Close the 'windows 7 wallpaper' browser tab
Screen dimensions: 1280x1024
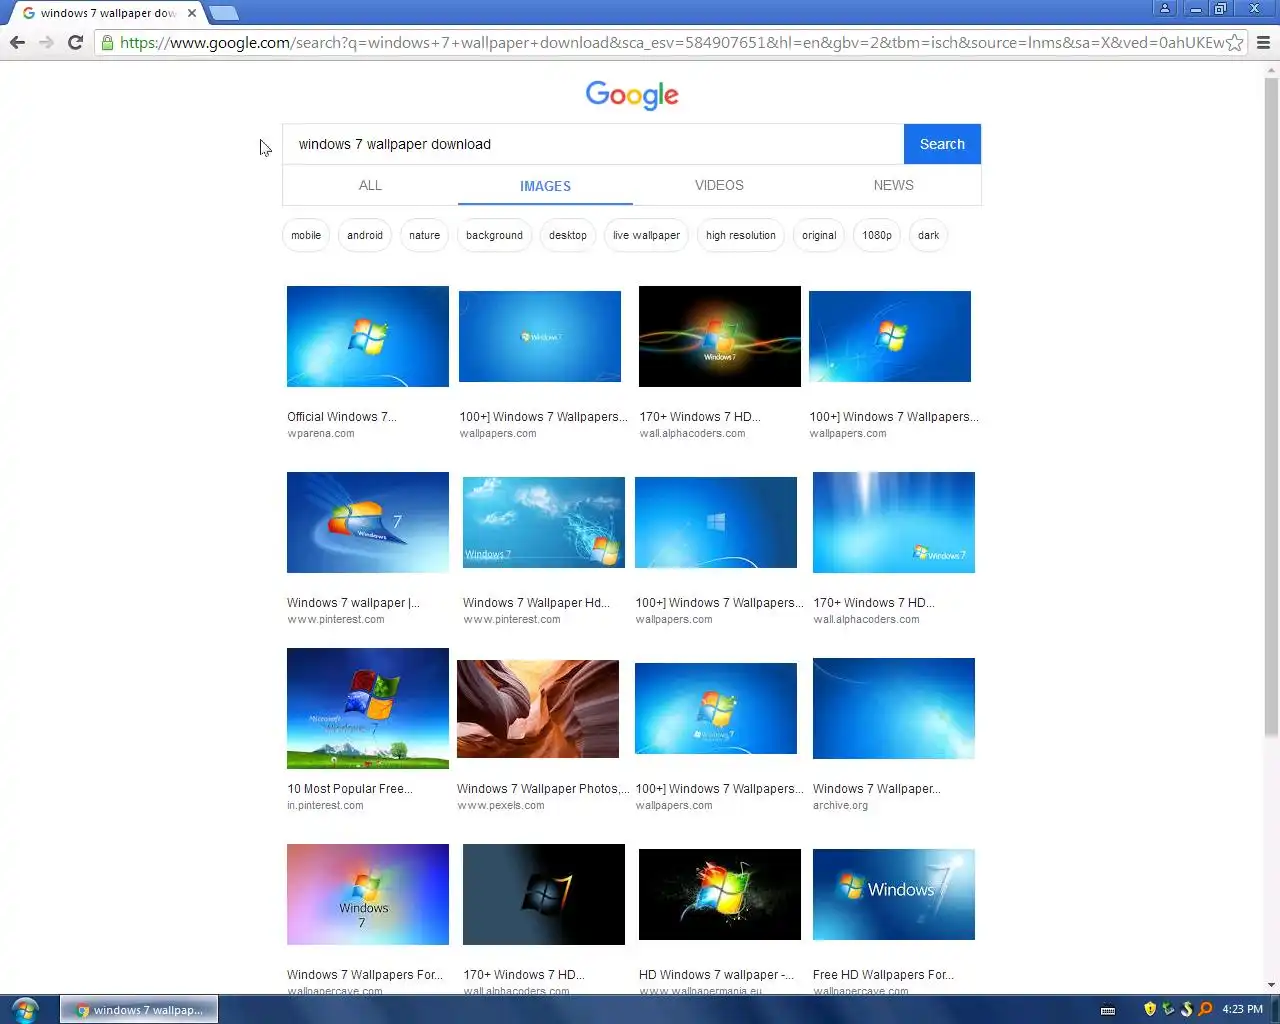point(192,13)
